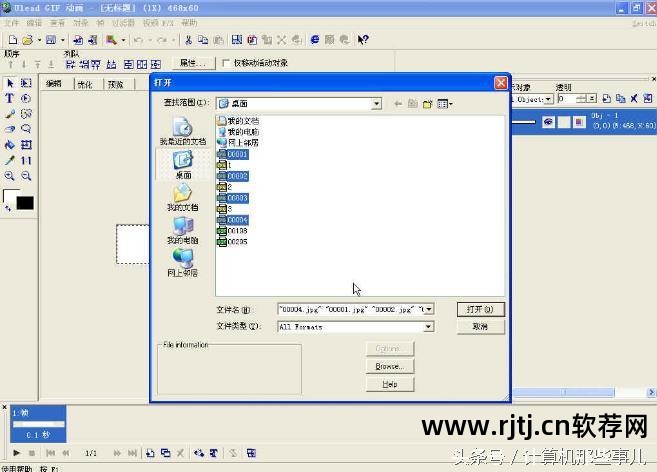The height and width of the screenshot is (472, 657).
Task: Expand the 文件名 combo box arrow
Action: [429, 309]
